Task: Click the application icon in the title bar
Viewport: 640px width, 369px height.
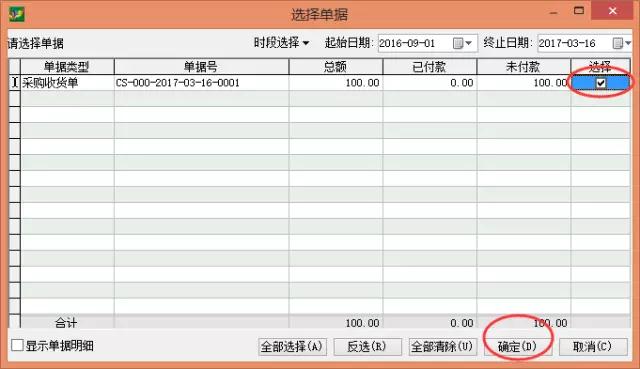Action: pos(17,14)
